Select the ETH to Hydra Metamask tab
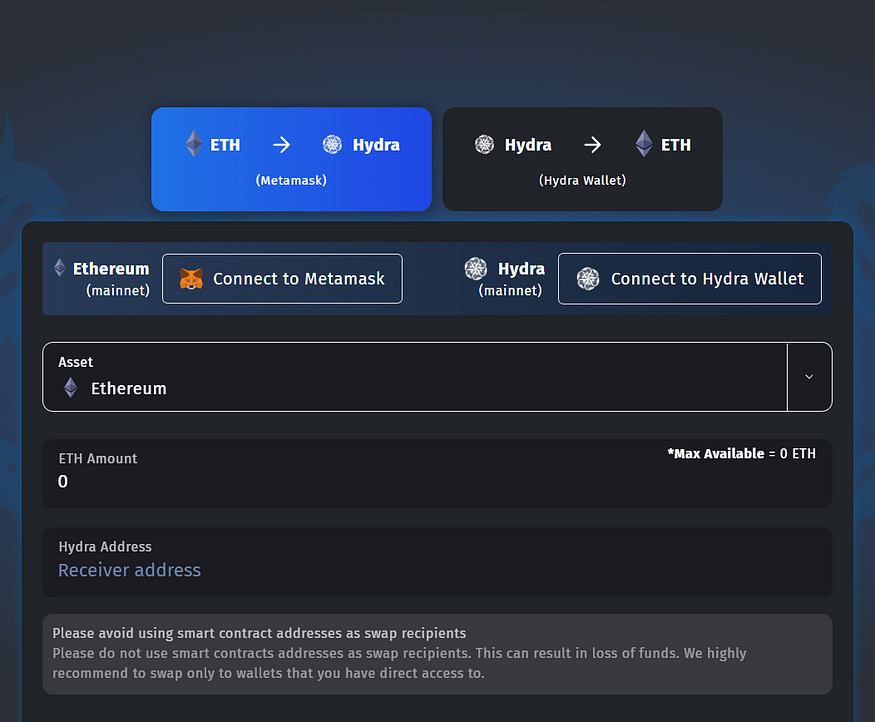This screenshot has height=722, width=875. (x=291, y=159)
